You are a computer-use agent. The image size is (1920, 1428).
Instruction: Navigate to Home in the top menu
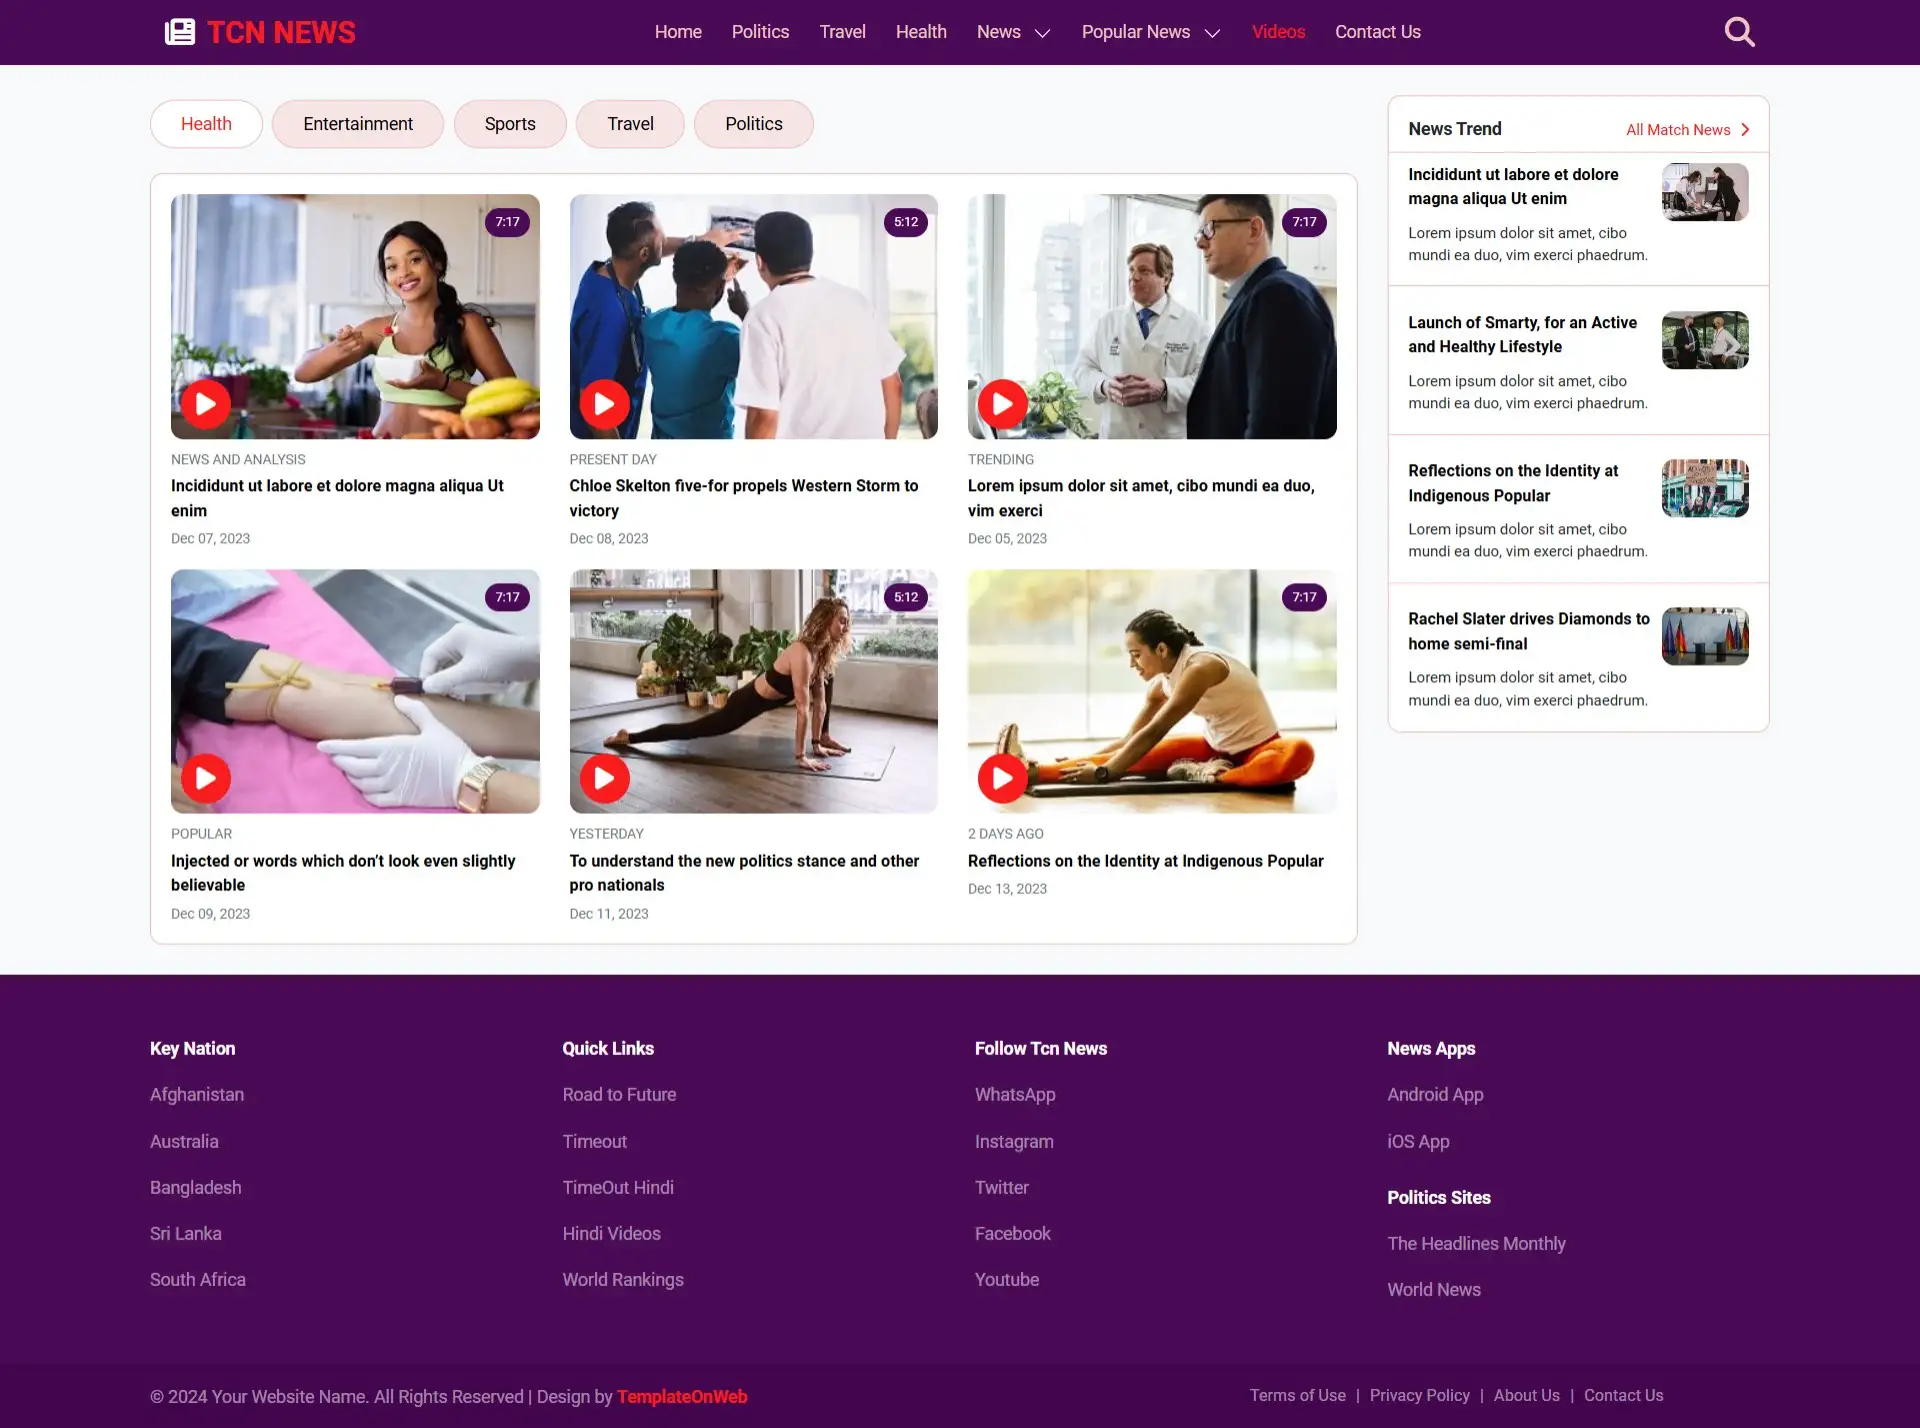(678, 31)
